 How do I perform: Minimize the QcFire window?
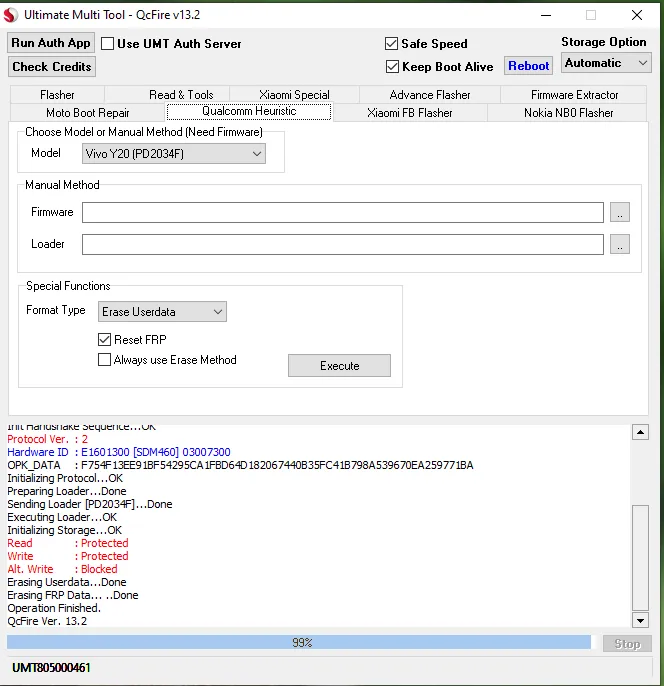pyautogui.click(x=545, y=15)
